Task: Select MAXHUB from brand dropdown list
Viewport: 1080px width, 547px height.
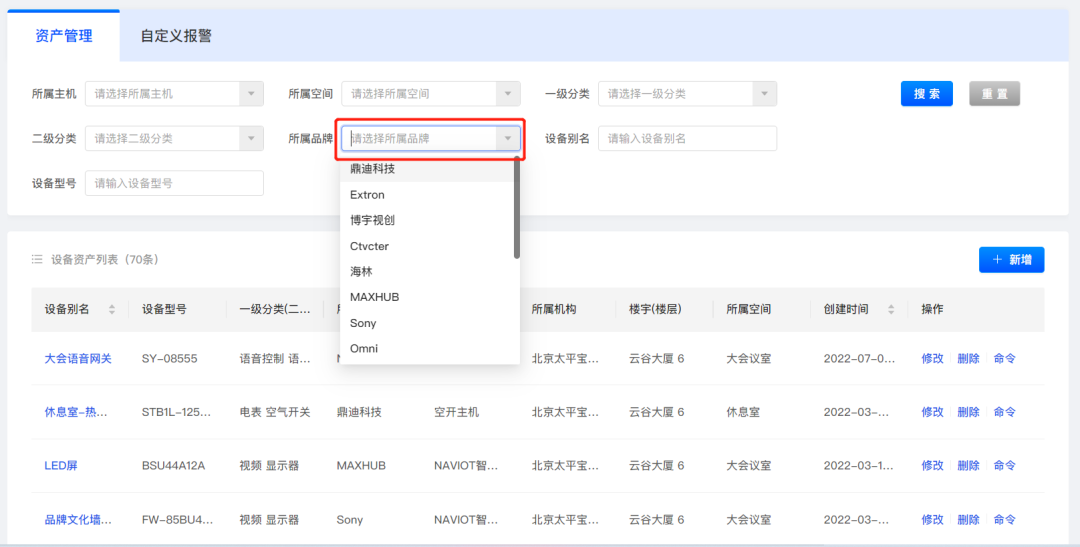Action: (429, 297)
